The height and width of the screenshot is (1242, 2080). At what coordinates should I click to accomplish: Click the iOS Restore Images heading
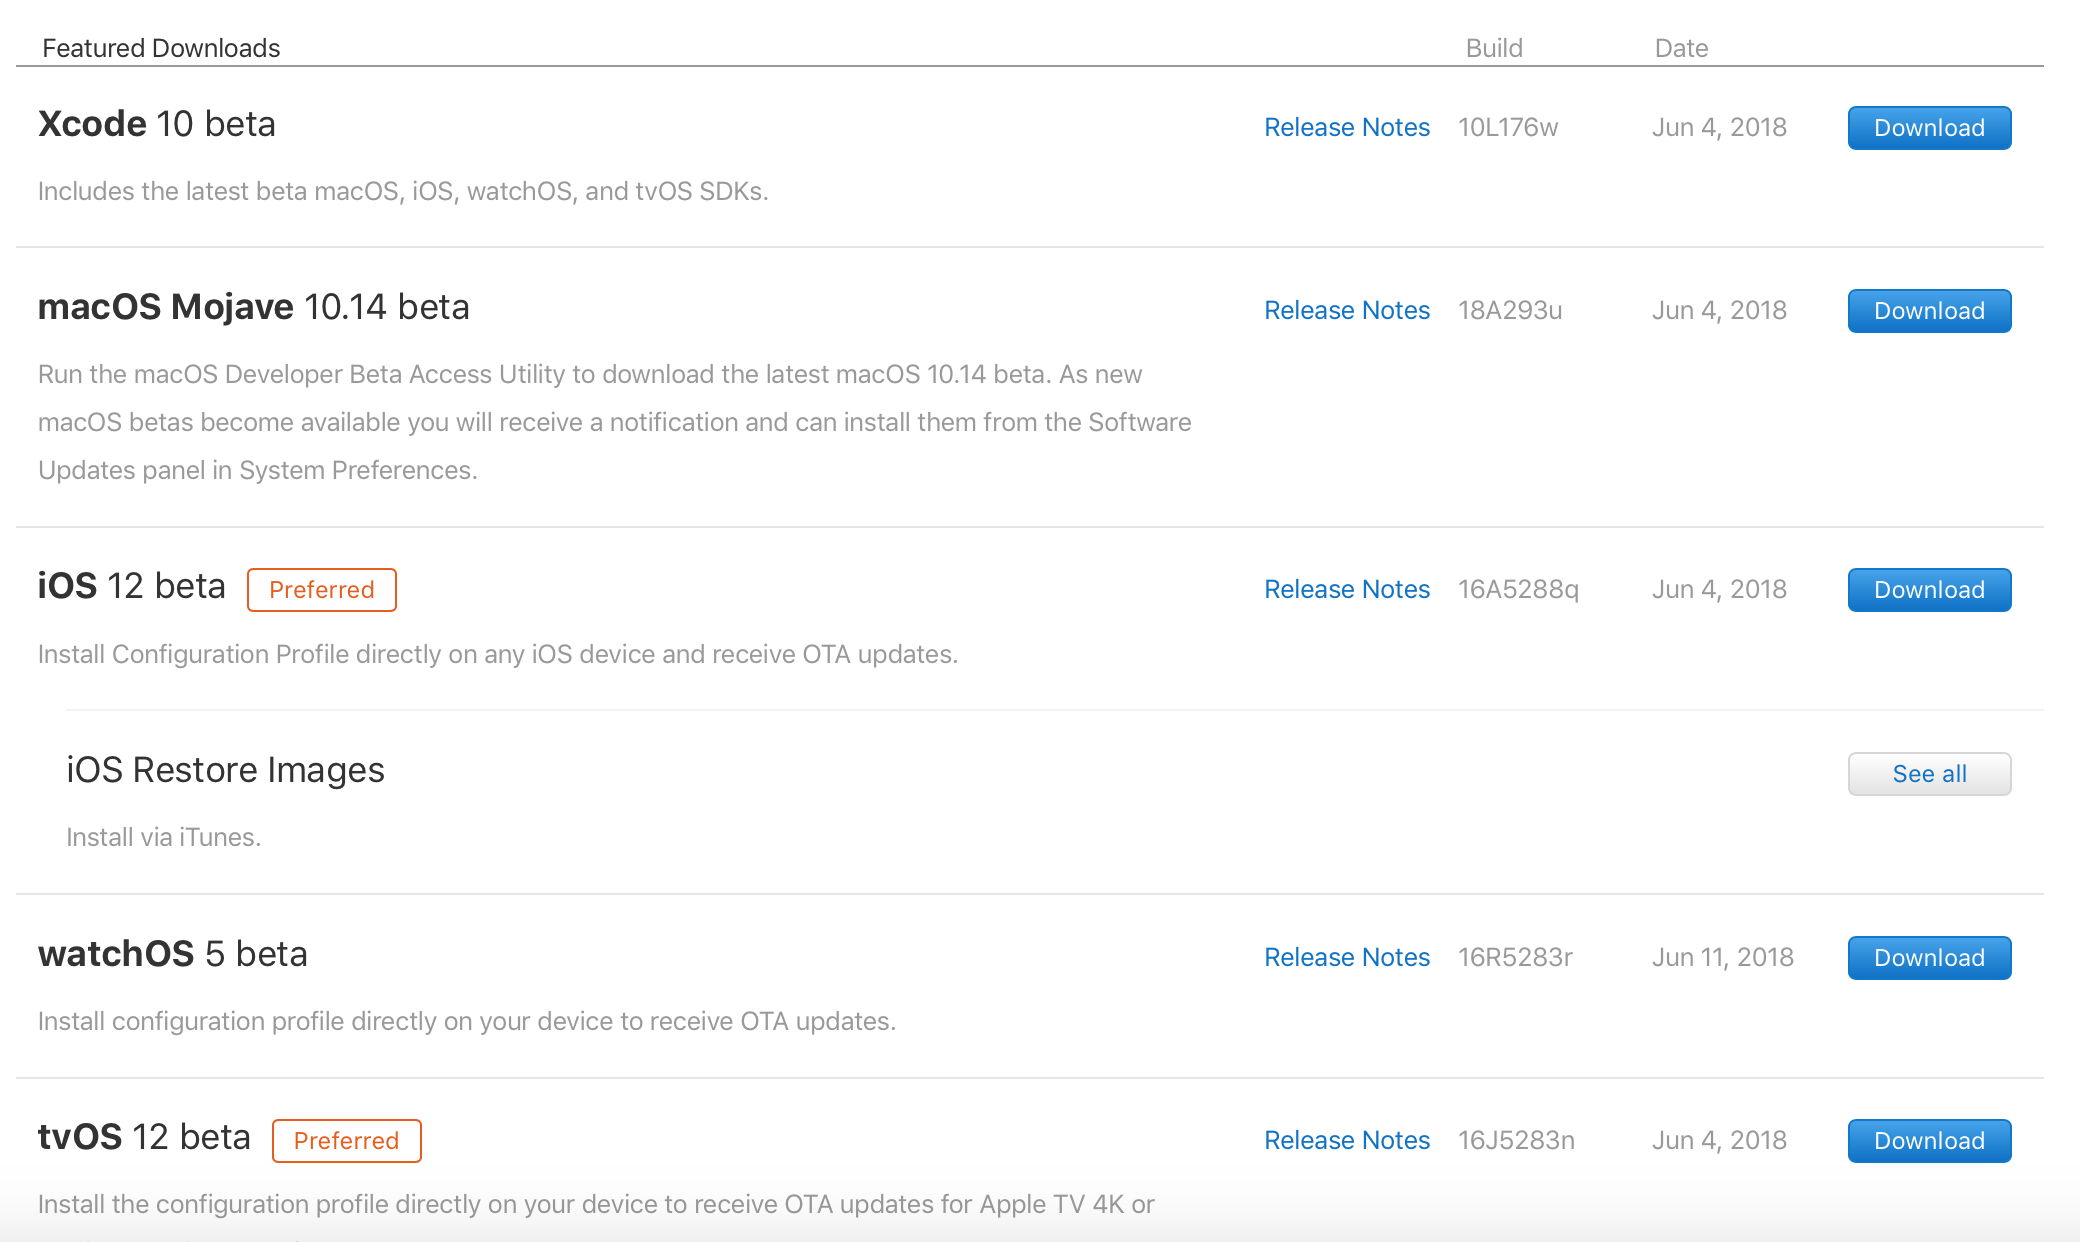point(225,770)
